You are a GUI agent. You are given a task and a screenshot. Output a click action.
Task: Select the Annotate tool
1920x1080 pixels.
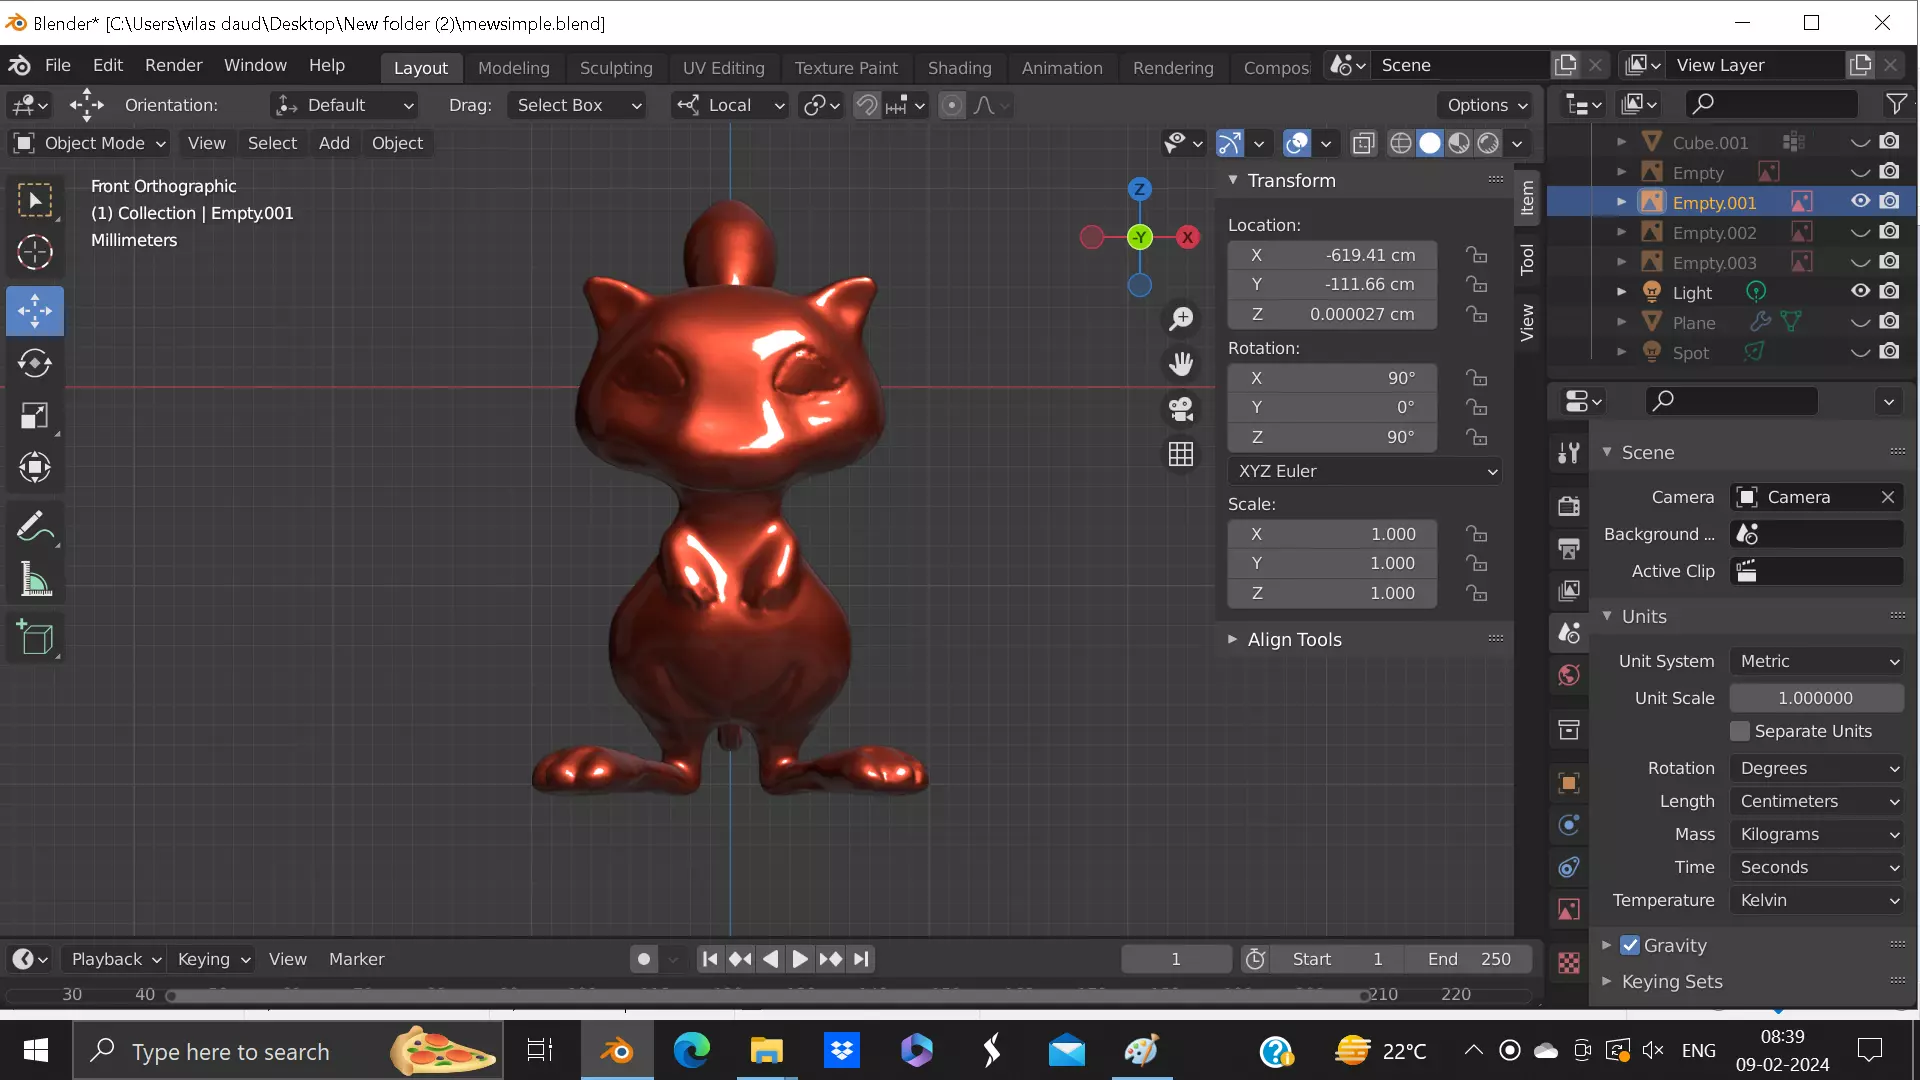coord(35,526)
